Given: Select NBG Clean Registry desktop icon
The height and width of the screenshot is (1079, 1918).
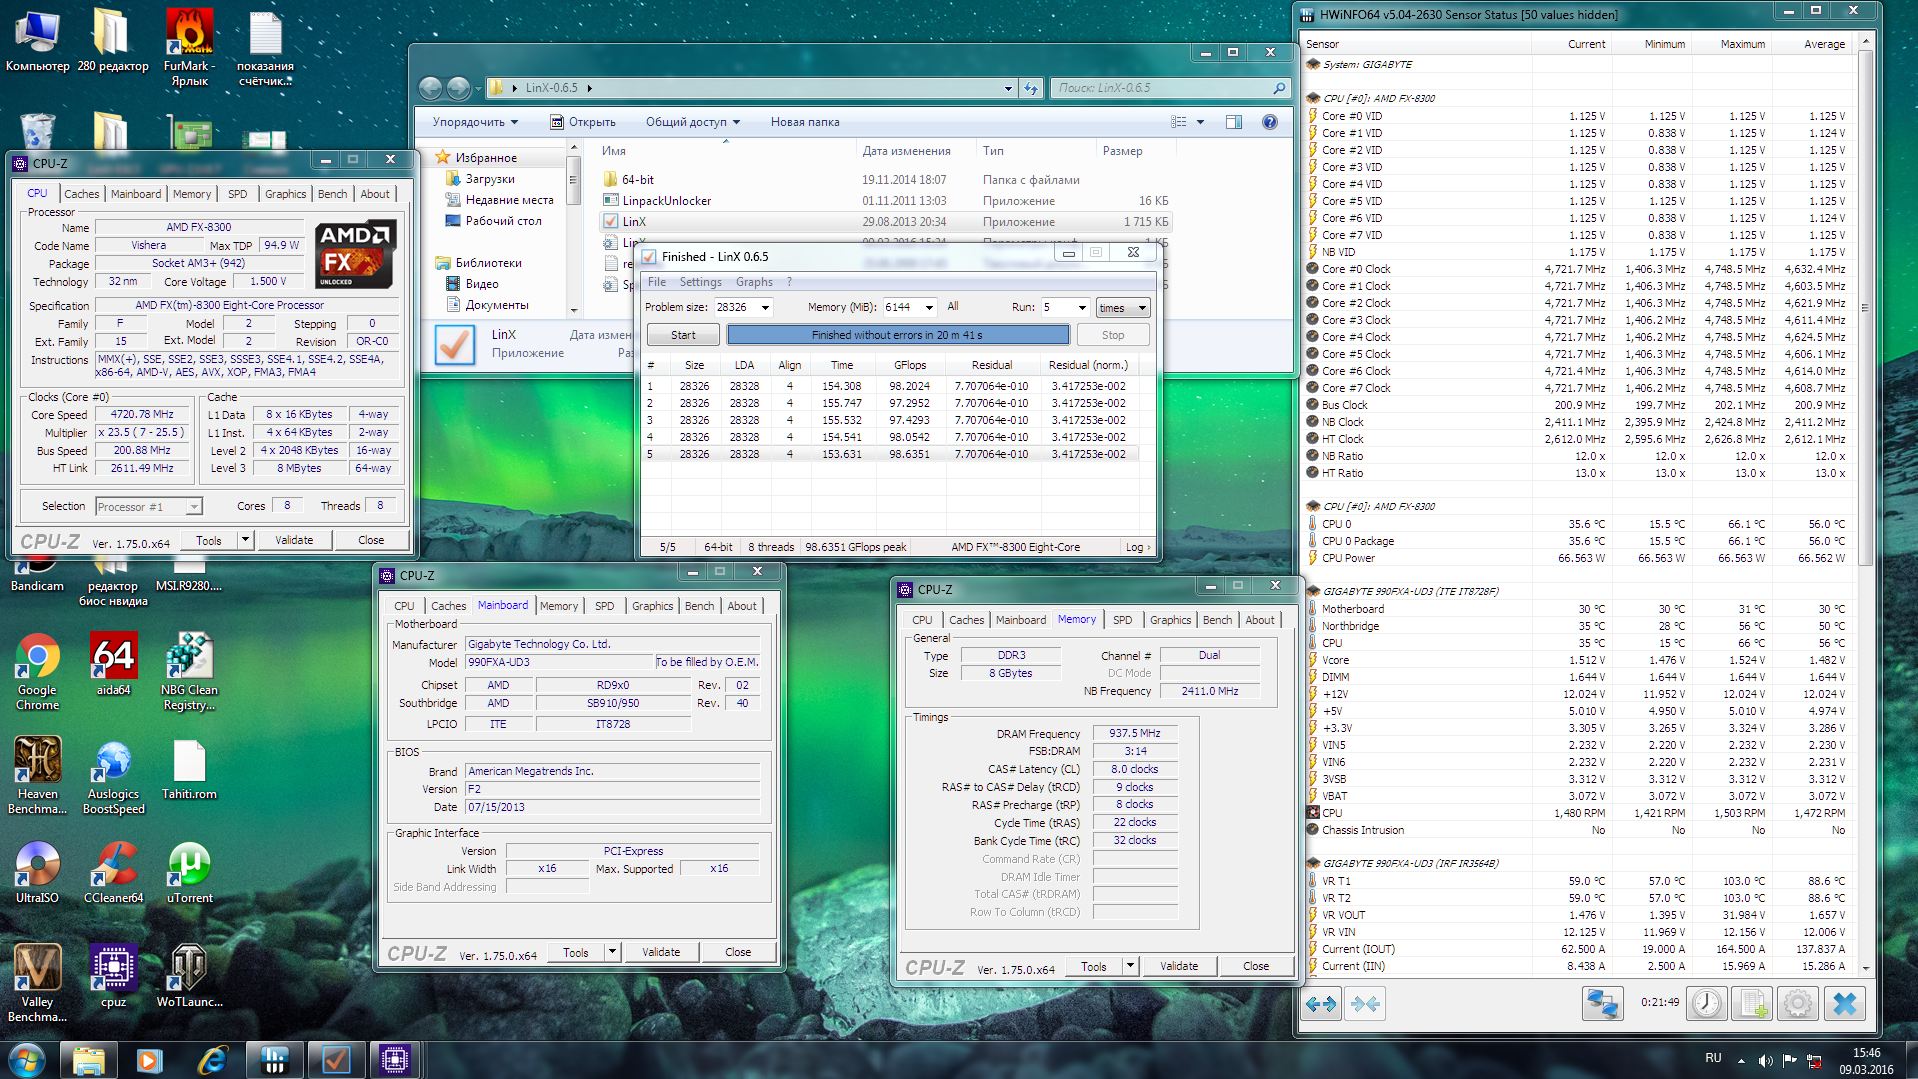Looking at the screenshot, I should click(x=189, y=671).
